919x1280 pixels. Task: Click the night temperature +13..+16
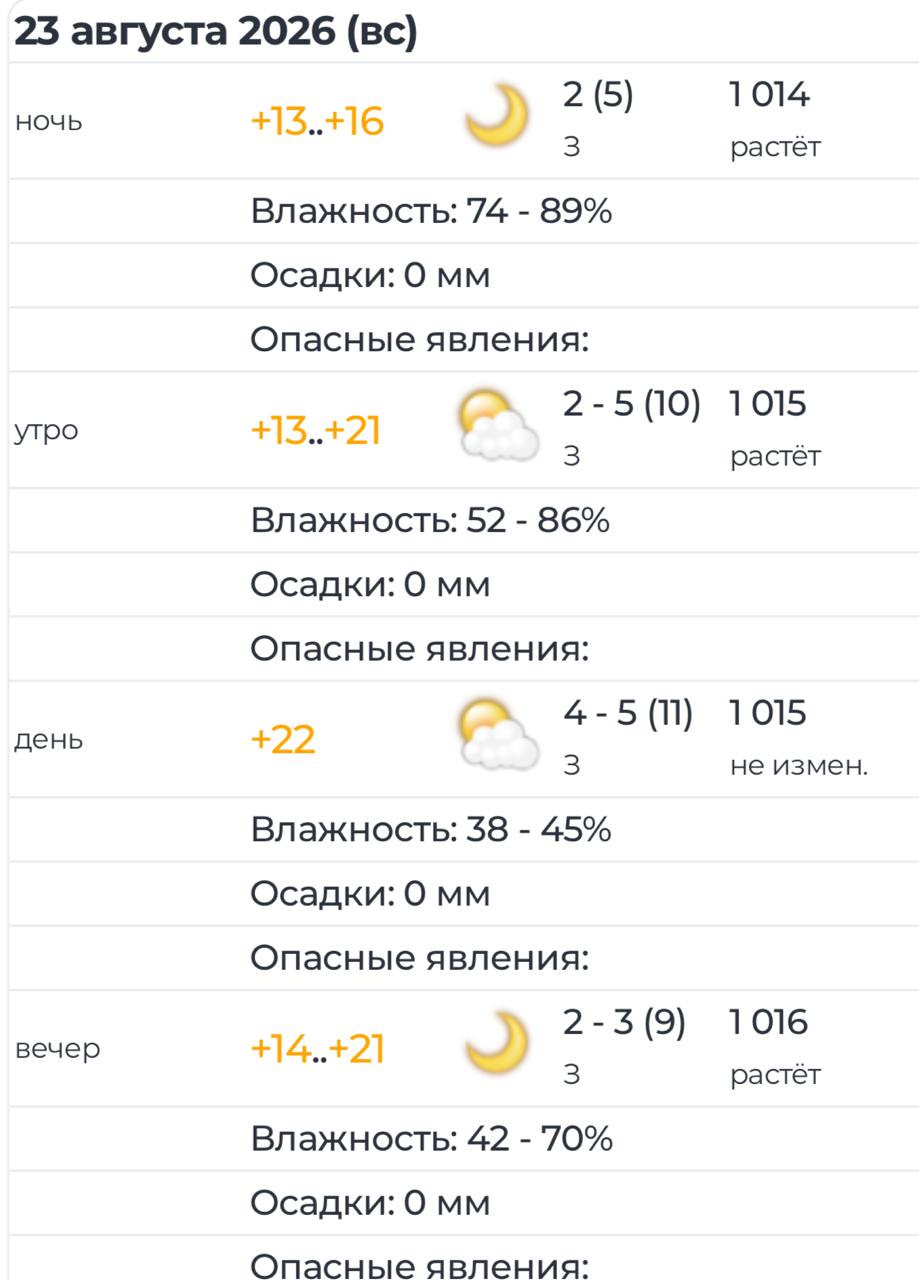316,122
